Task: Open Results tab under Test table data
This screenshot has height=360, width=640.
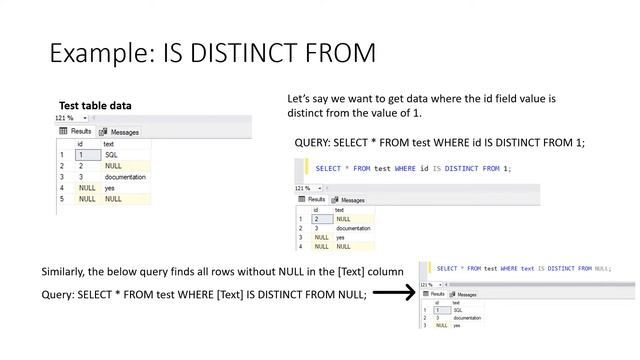Action: (76, 131)
